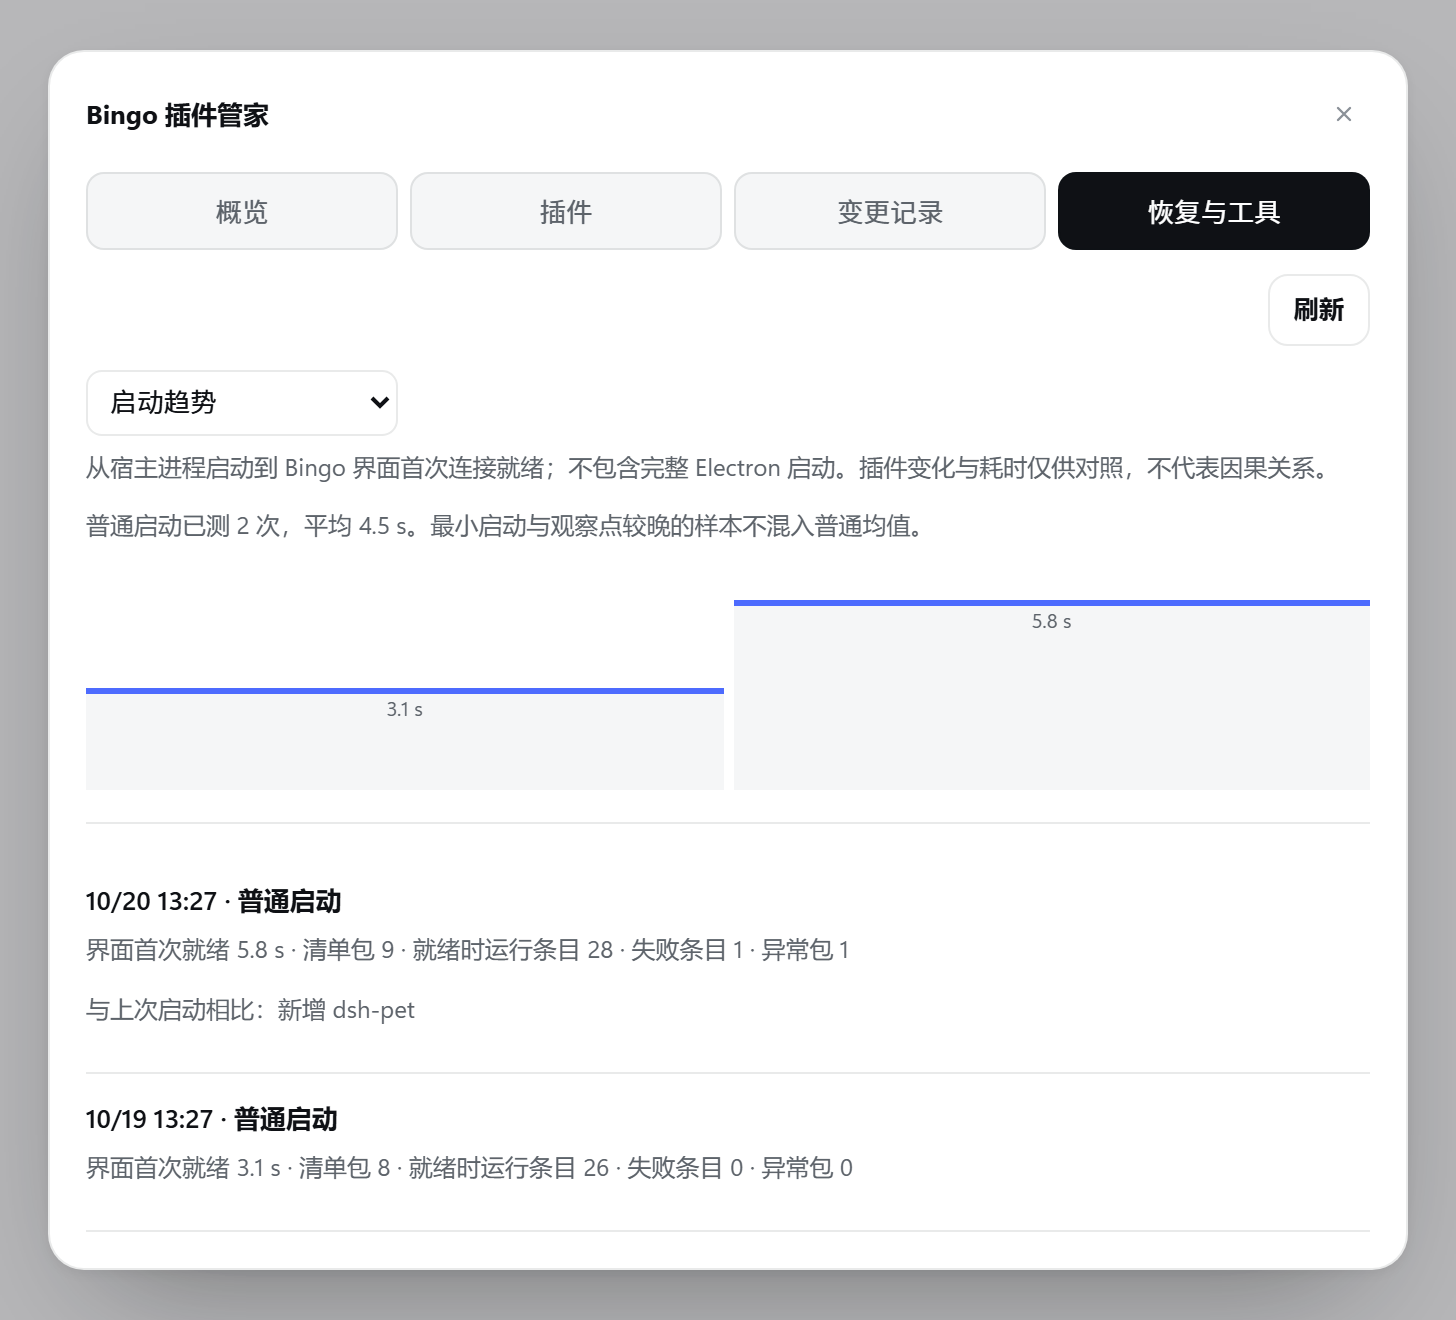
Task: Close the Bingo 插件管家 dialog
Action: (1344, 114)
